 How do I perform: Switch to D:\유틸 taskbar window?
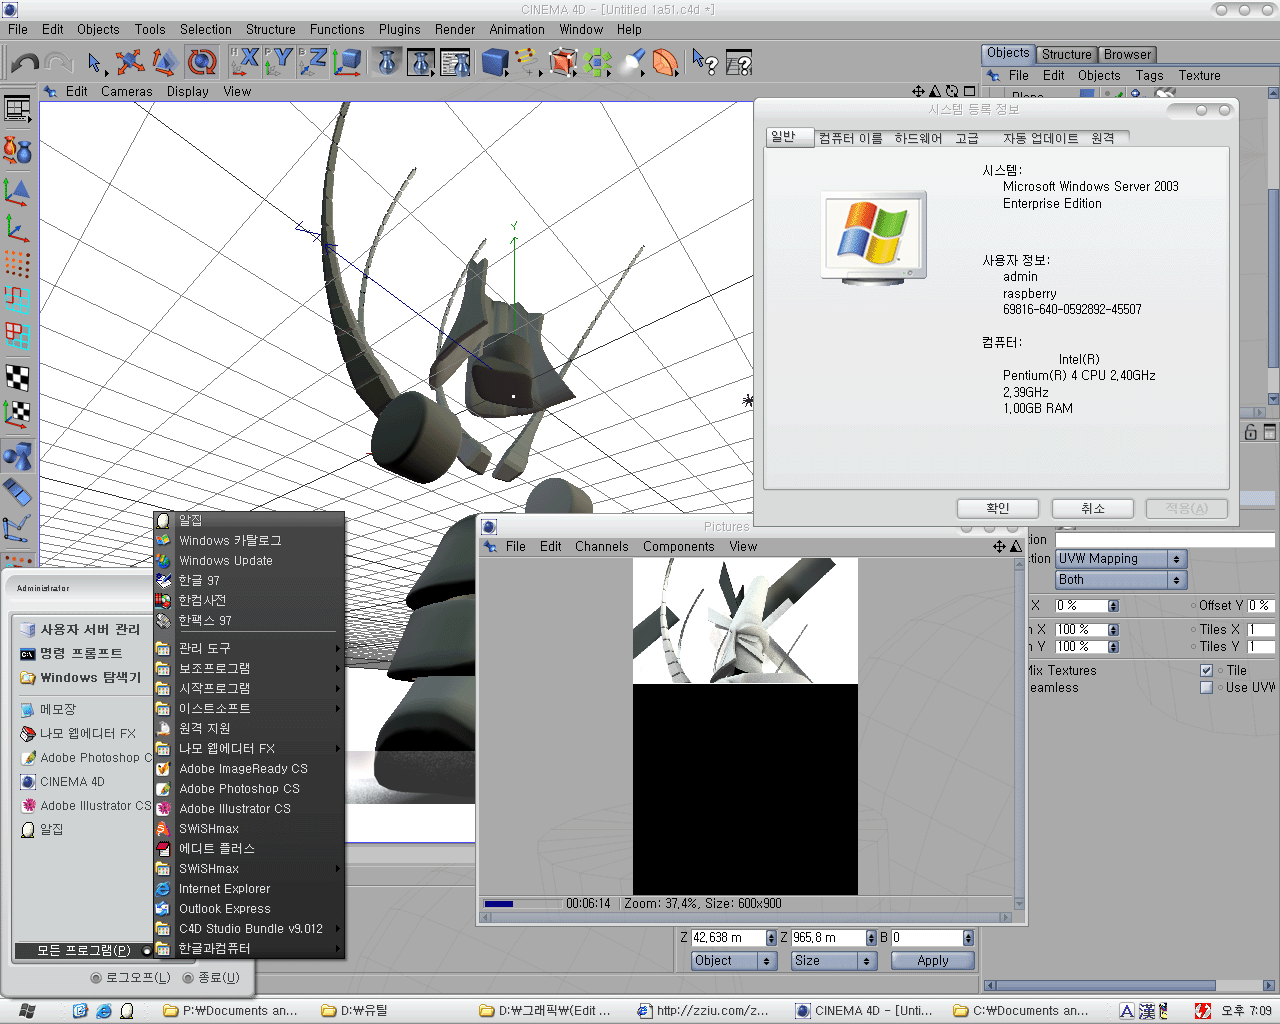[x=355, y=1011]
